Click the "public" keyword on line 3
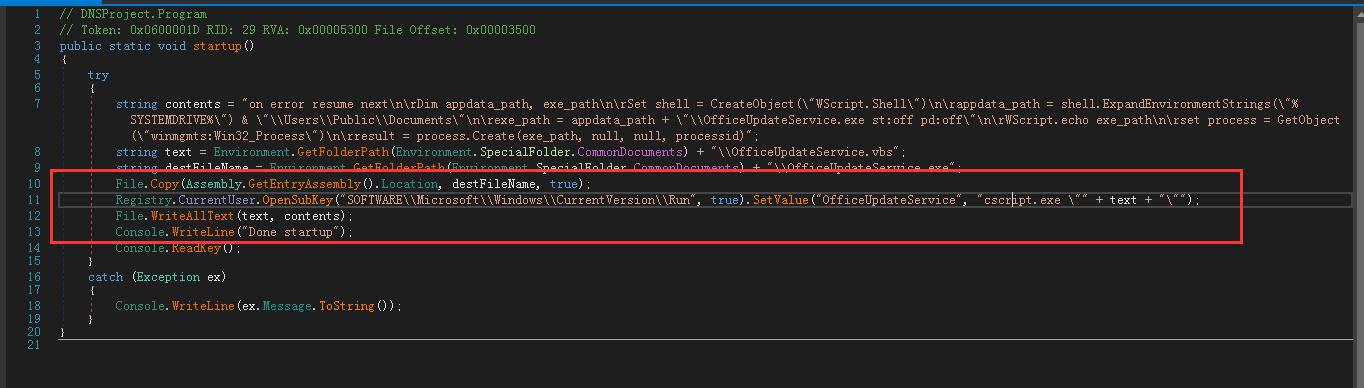The height and width of the screenshot is (388, 1364). [80, 45]
